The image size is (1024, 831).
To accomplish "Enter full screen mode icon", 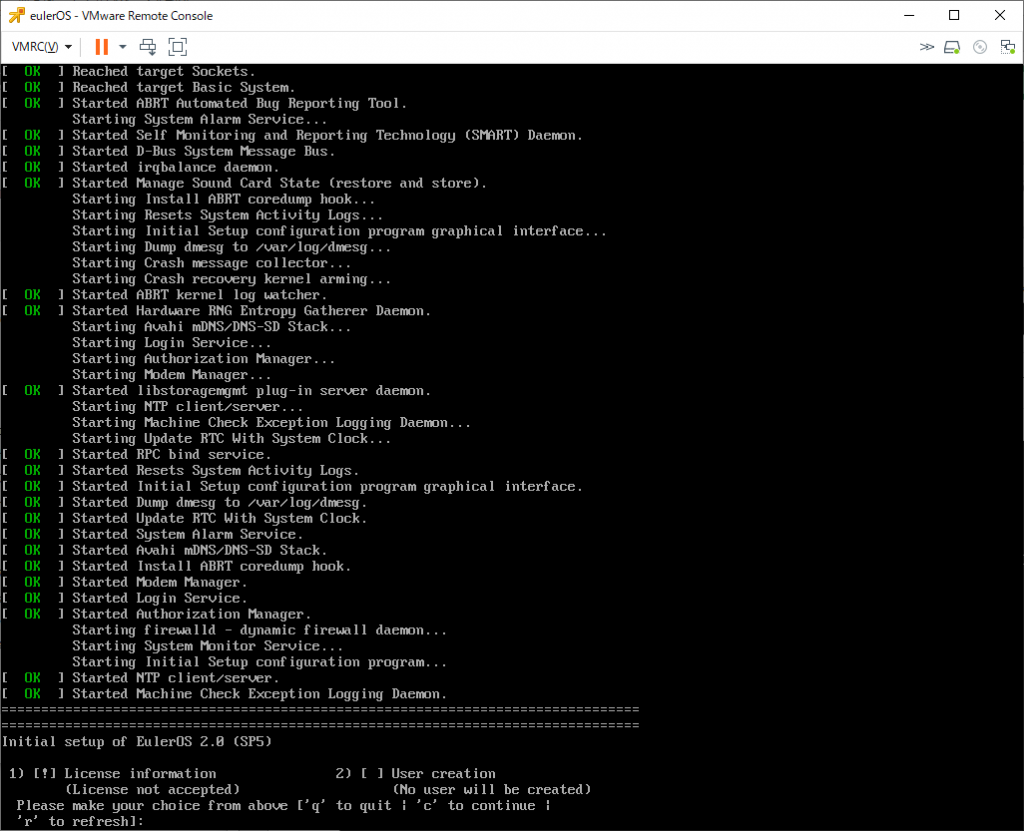I will 178,47.
